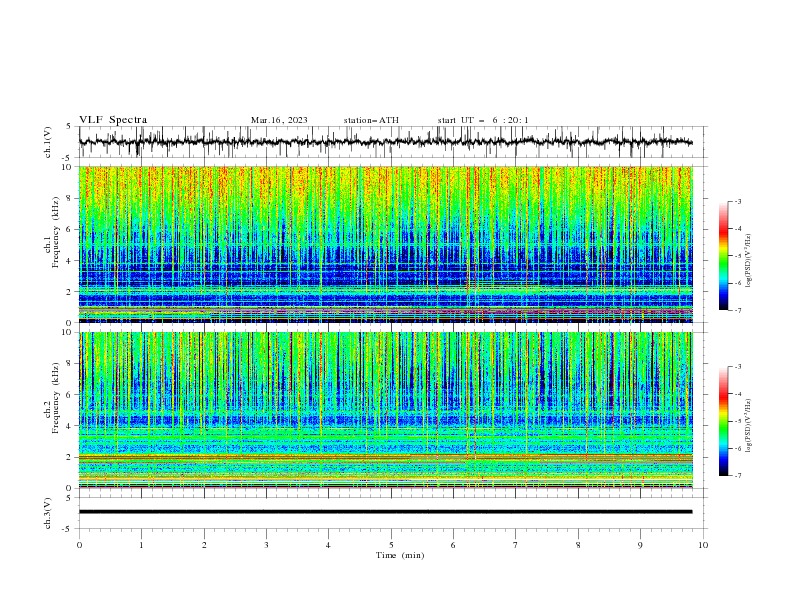Viewport: 792px width, 612px height.
Task: Click the "-7" label on ch.1 colorbar
Action: [737, 310]
